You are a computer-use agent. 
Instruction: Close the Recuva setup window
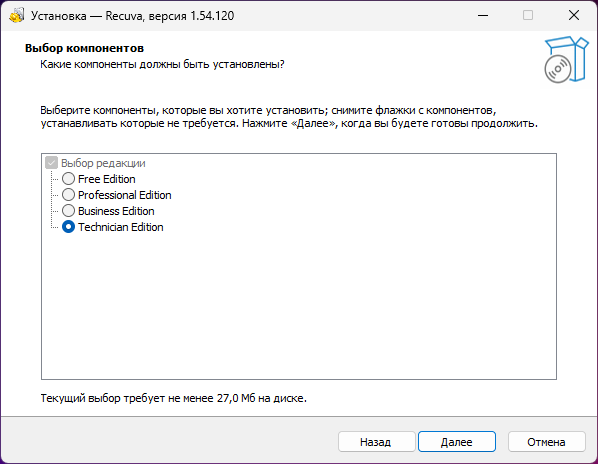(574, 15)
